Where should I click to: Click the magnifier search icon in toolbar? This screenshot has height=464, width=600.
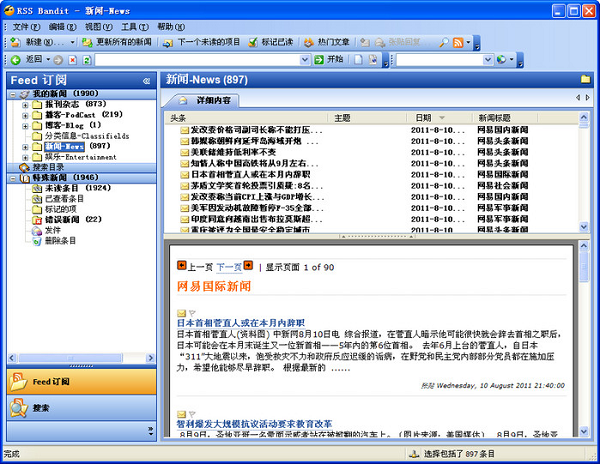[x=443, y=42]
